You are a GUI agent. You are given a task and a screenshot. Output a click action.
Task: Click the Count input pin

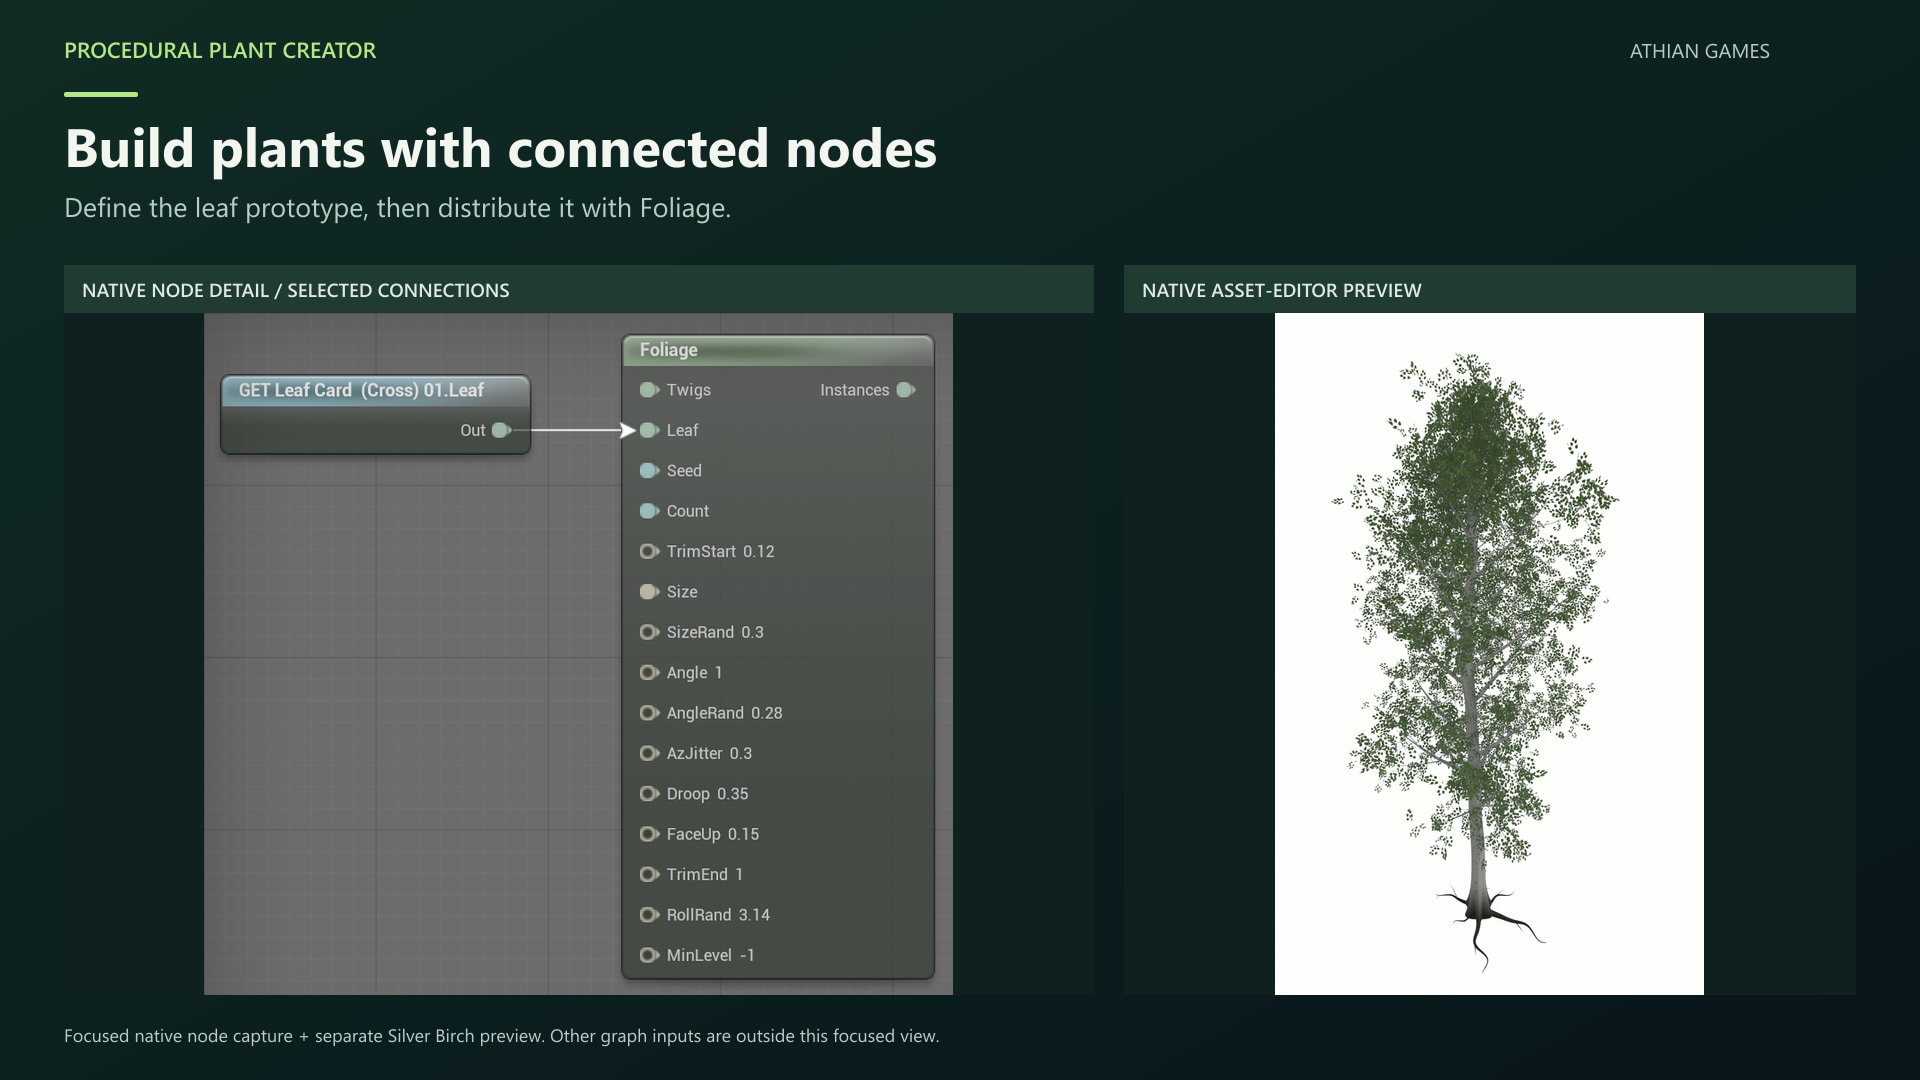649,511
